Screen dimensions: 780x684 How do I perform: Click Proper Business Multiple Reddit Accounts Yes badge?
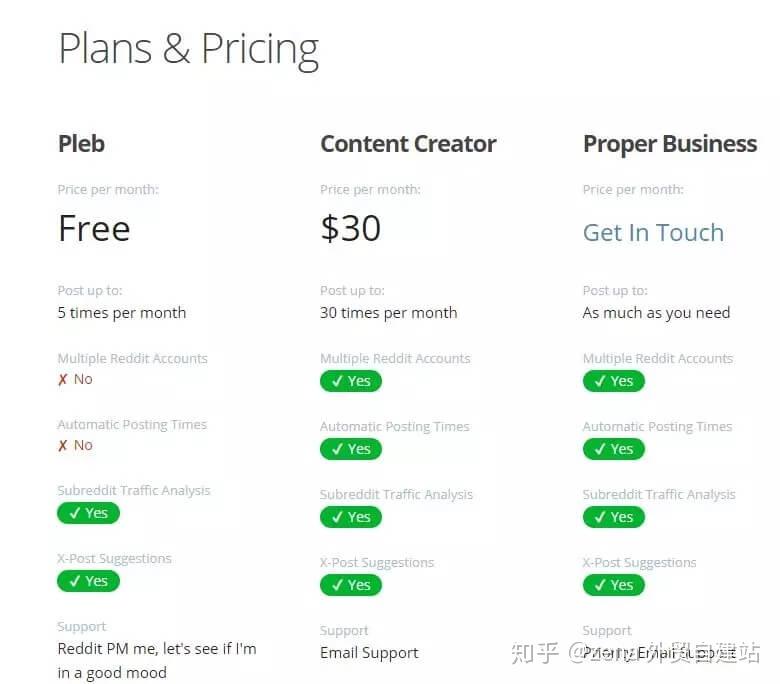point(613,381)
